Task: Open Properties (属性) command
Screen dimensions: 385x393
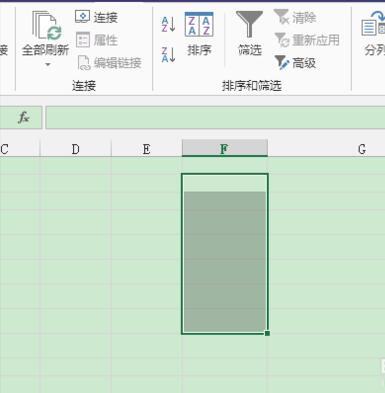Action: 97,40
